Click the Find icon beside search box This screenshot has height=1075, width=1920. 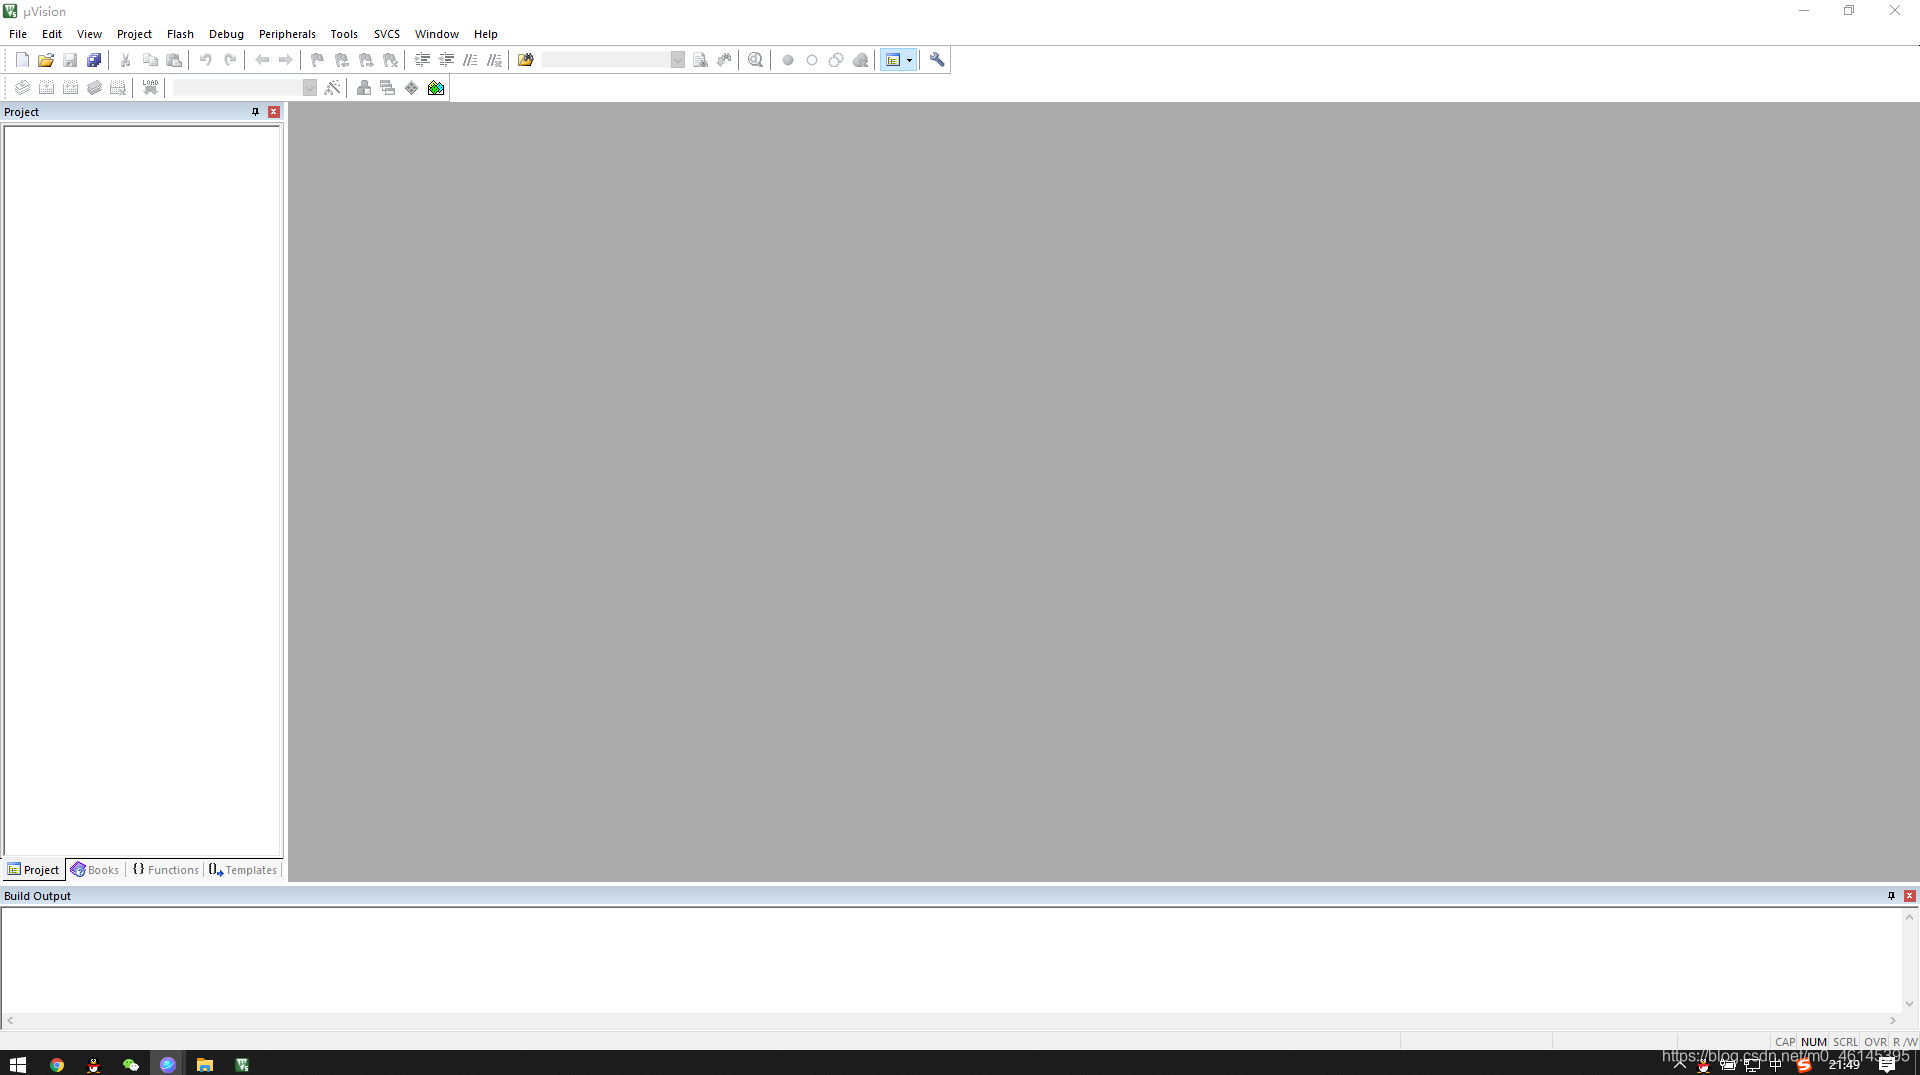pyautogui.click(x=700, y=60)
